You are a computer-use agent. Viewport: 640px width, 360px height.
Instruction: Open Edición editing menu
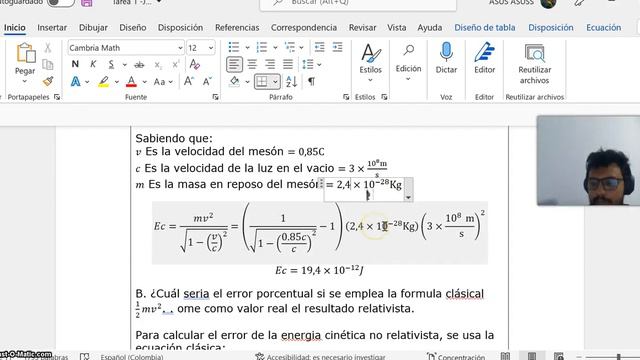(408, 62)
